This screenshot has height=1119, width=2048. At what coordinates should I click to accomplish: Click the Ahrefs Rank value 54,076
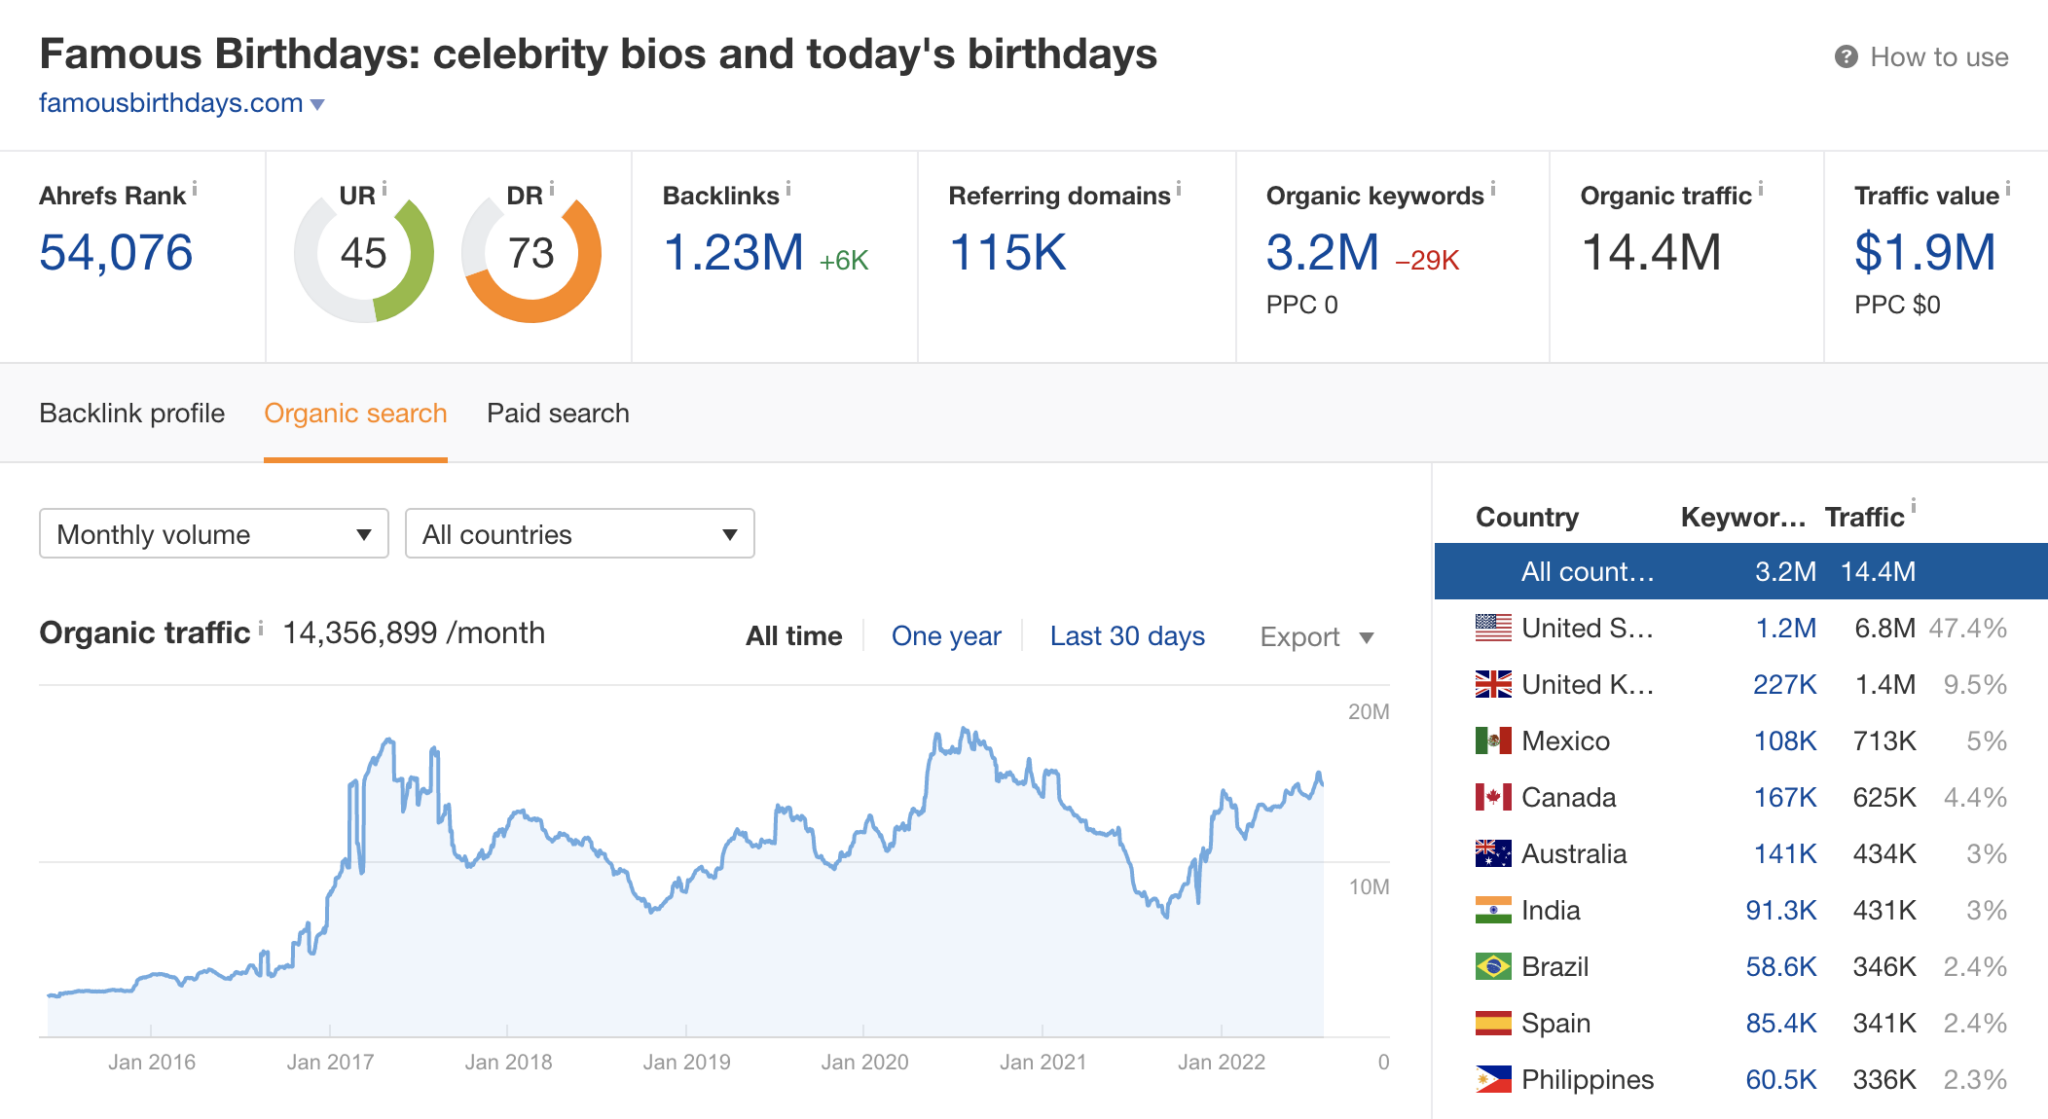116,252
